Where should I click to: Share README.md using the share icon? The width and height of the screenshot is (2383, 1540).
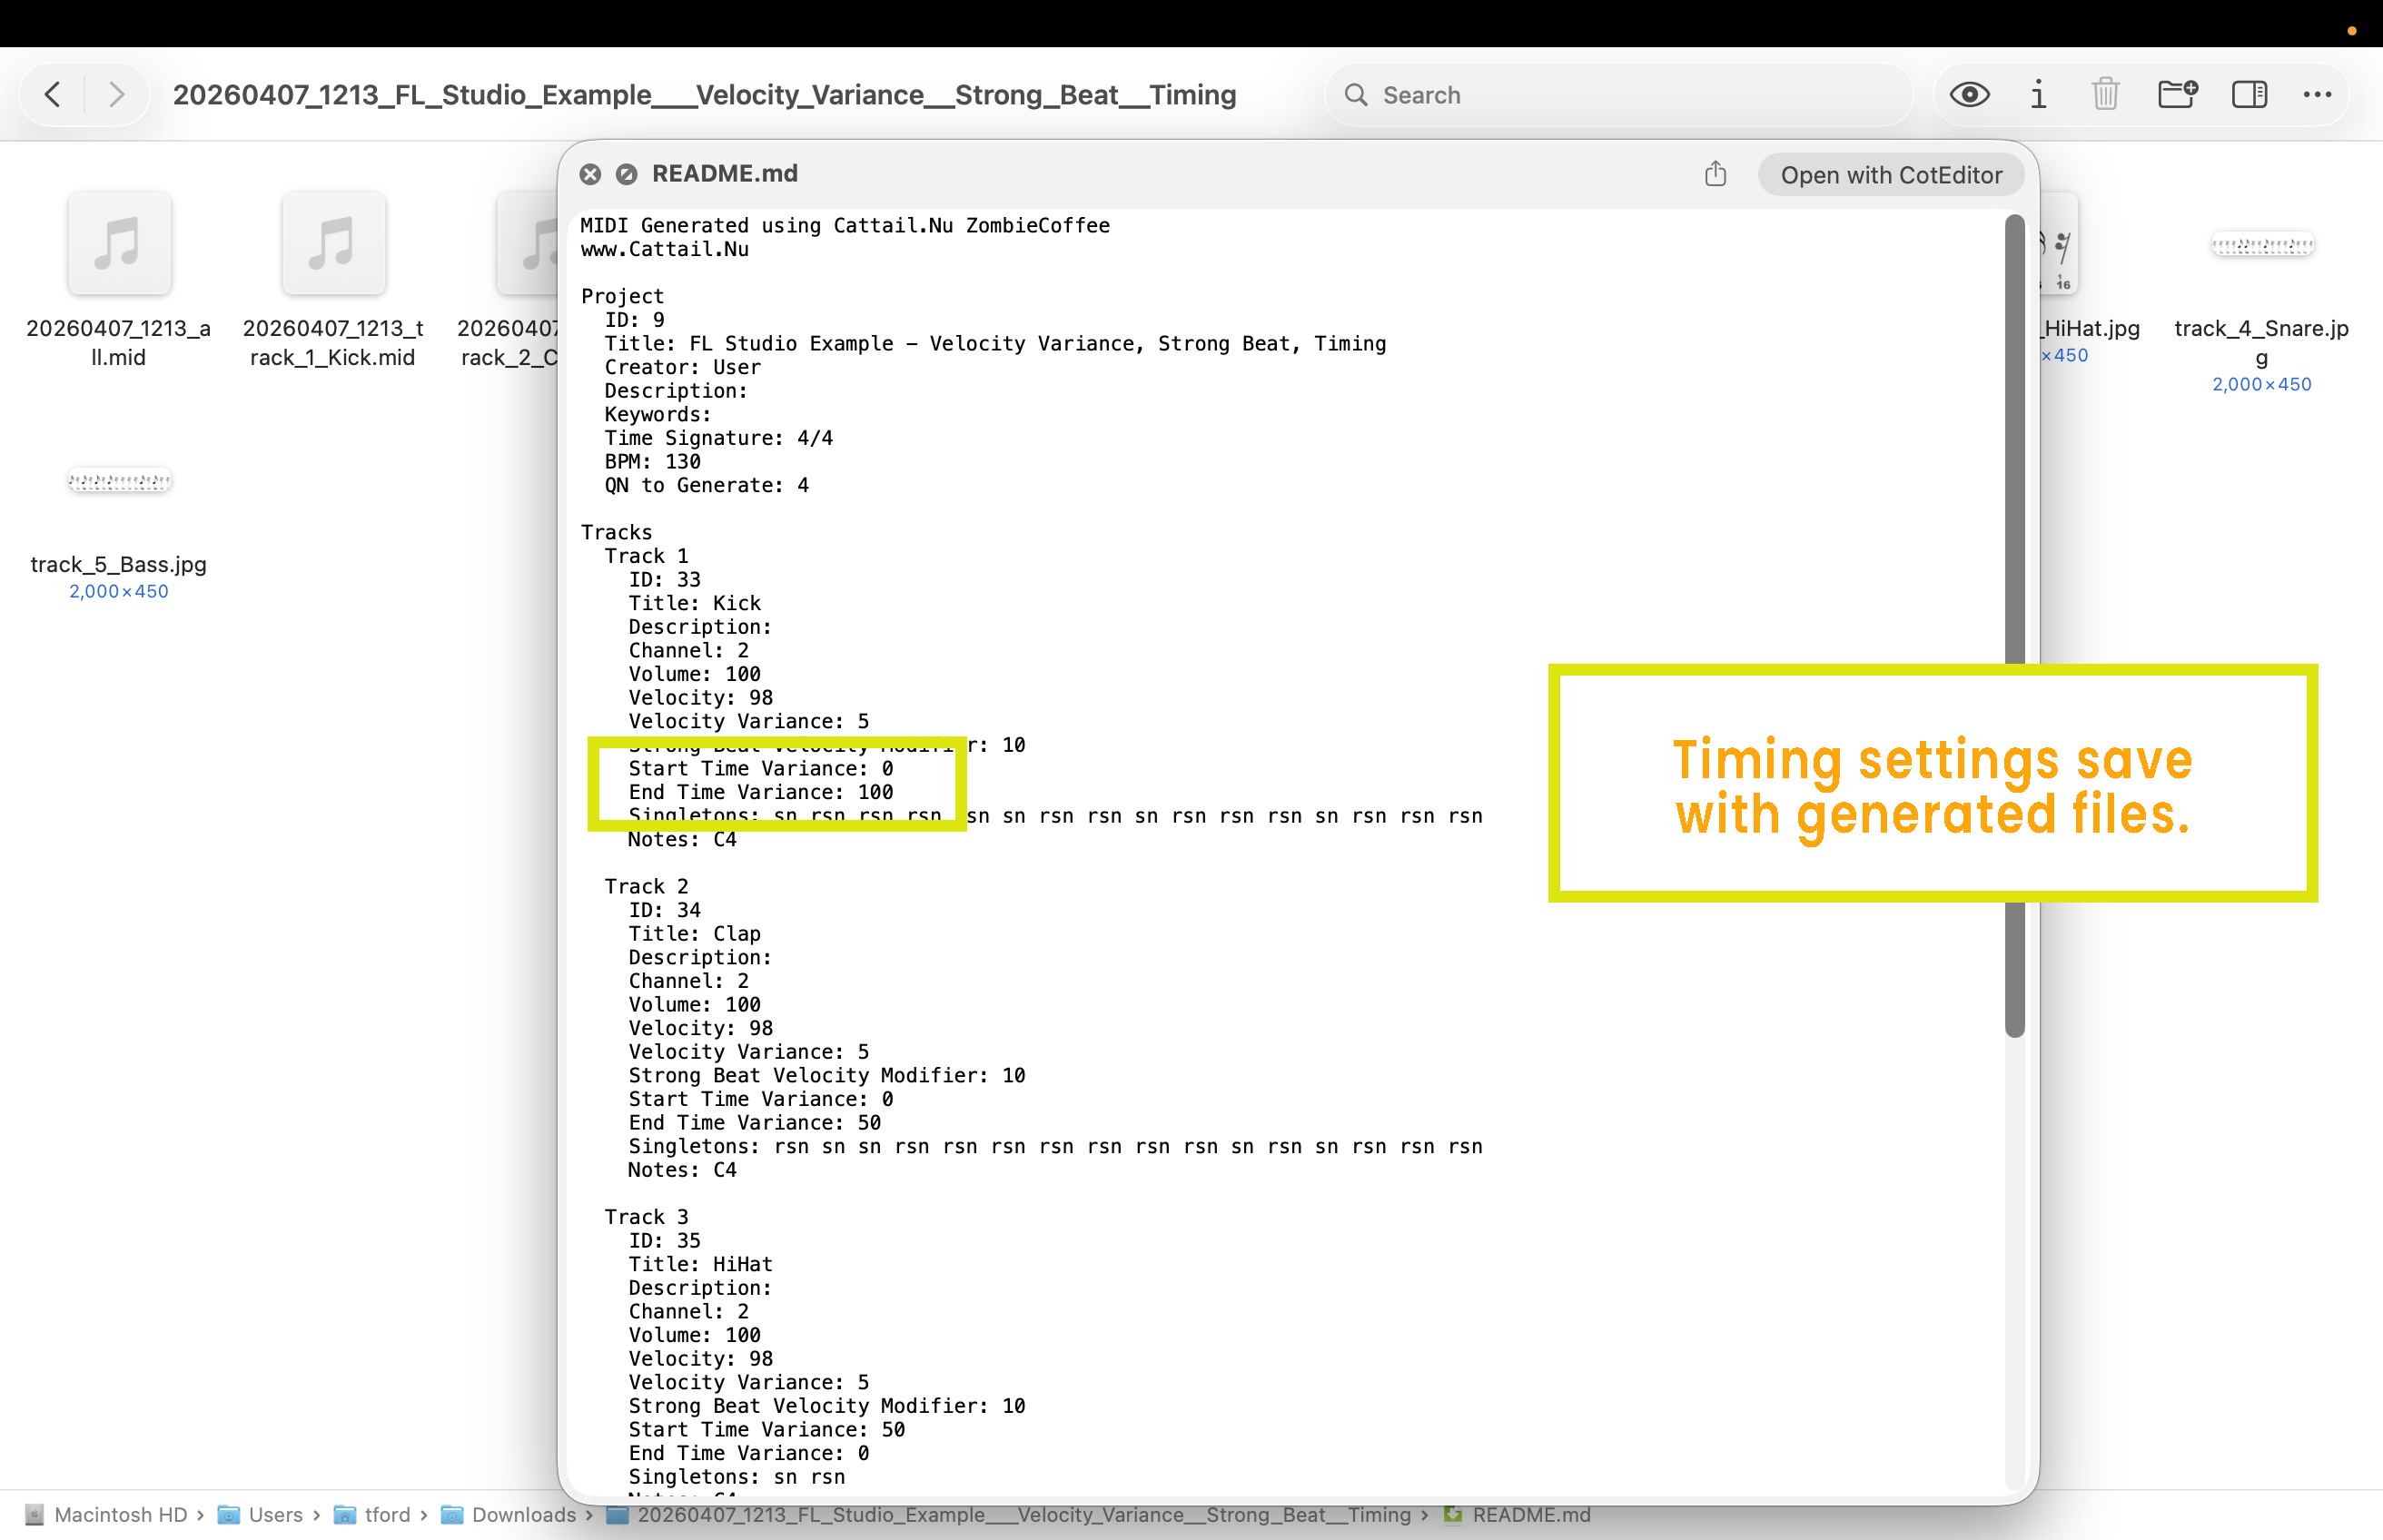[x=1715, y=174]
